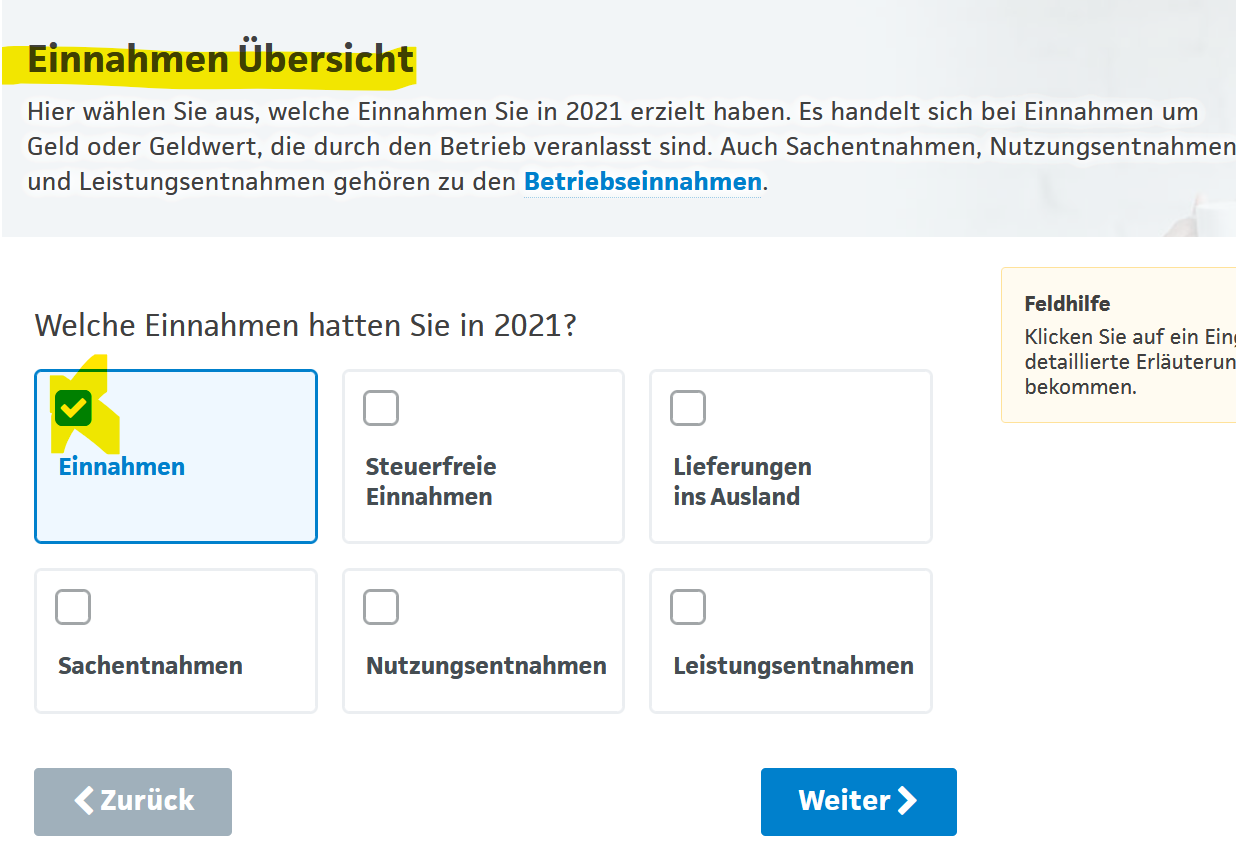1236x856 pixels.
Task: Toggle the Leistungsentnahmen checkbox on
Action: point(688,607)
